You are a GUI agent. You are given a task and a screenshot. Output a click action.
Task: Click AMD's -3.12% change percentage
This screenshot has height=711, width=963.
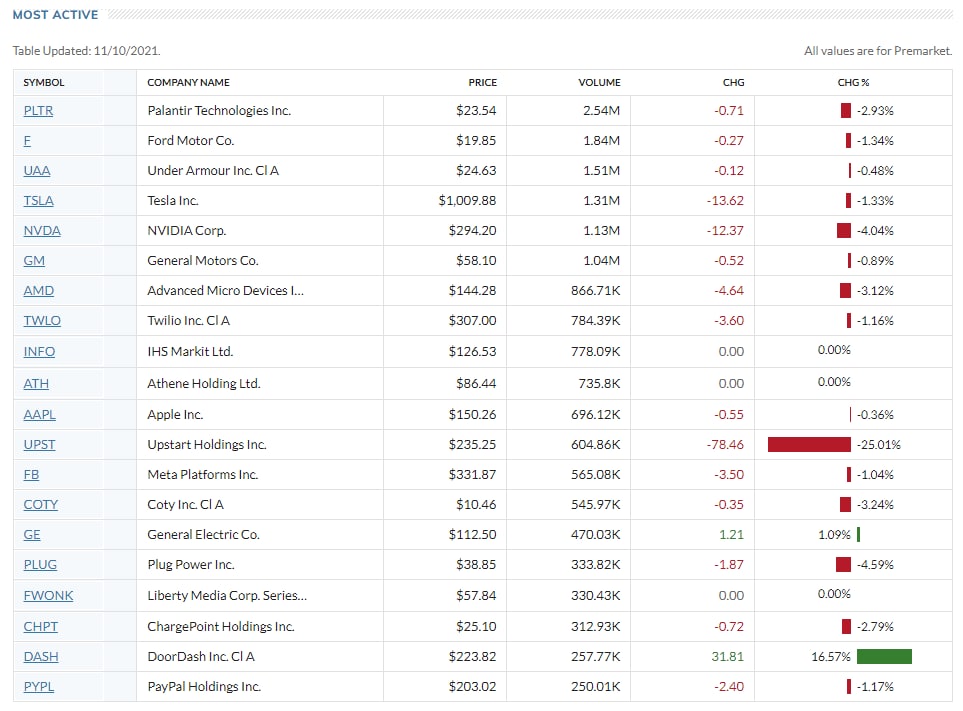coord(875,290)
